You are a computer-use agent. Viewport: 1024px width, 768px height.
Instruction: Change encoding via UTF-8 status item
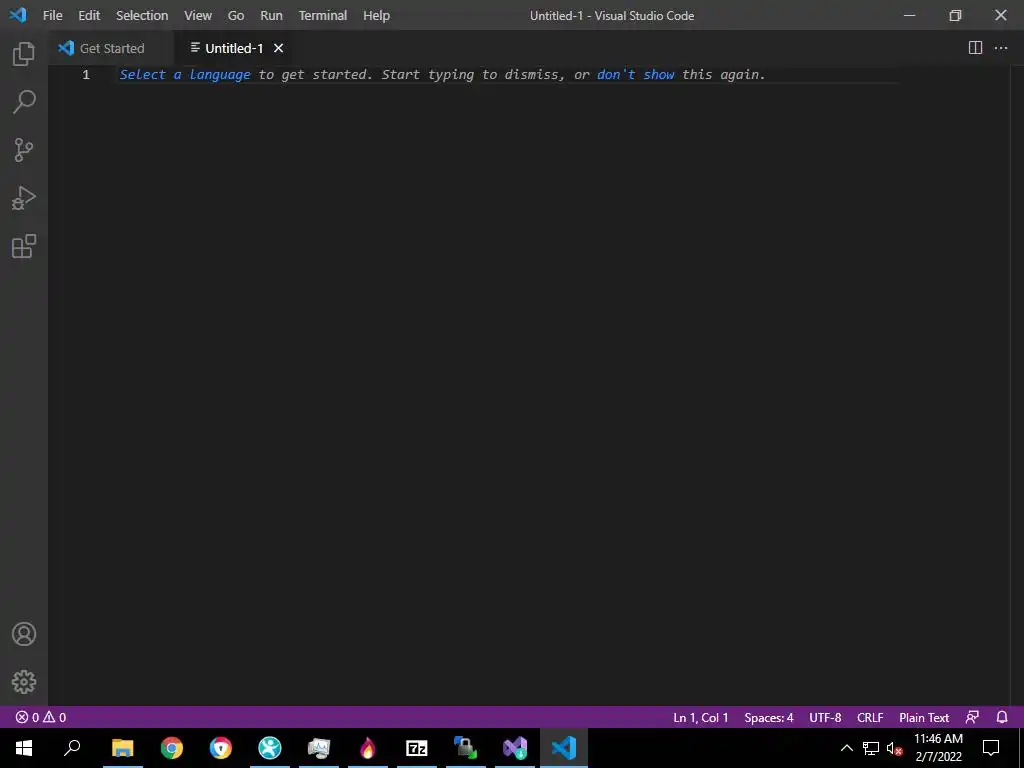(x=825, y=717)
